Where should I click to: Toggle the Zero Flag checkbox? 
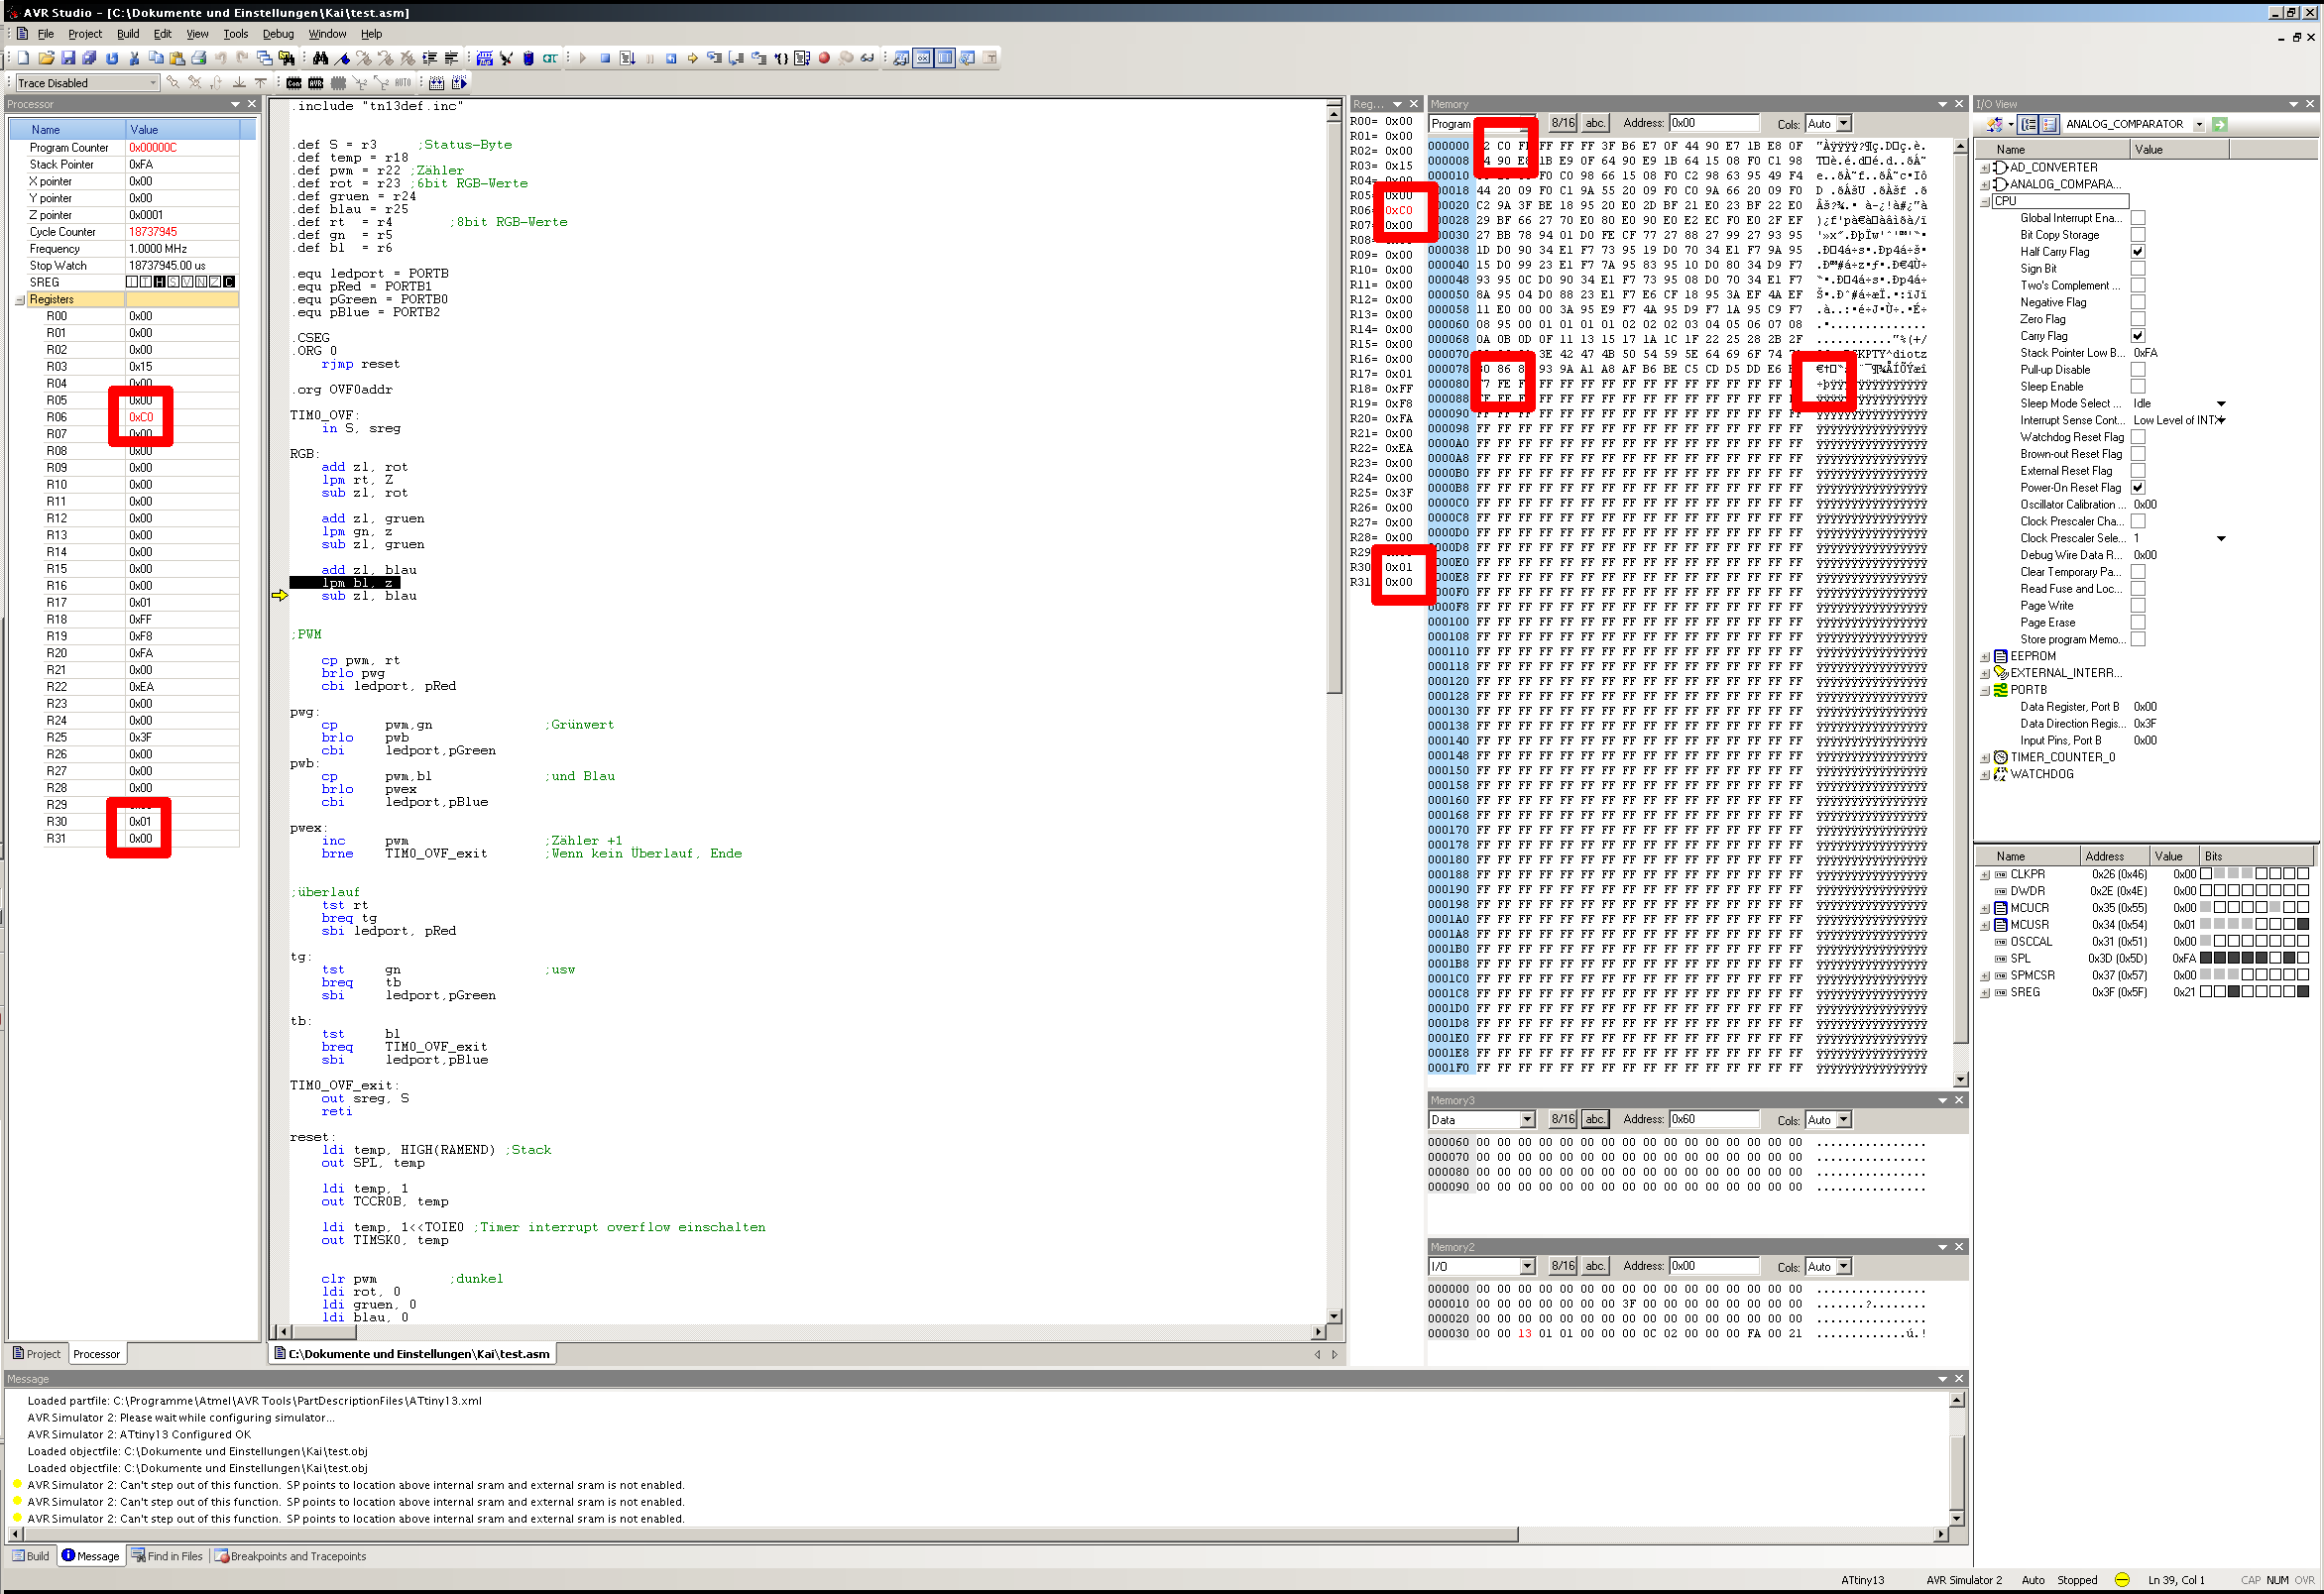coord(2138,319)
